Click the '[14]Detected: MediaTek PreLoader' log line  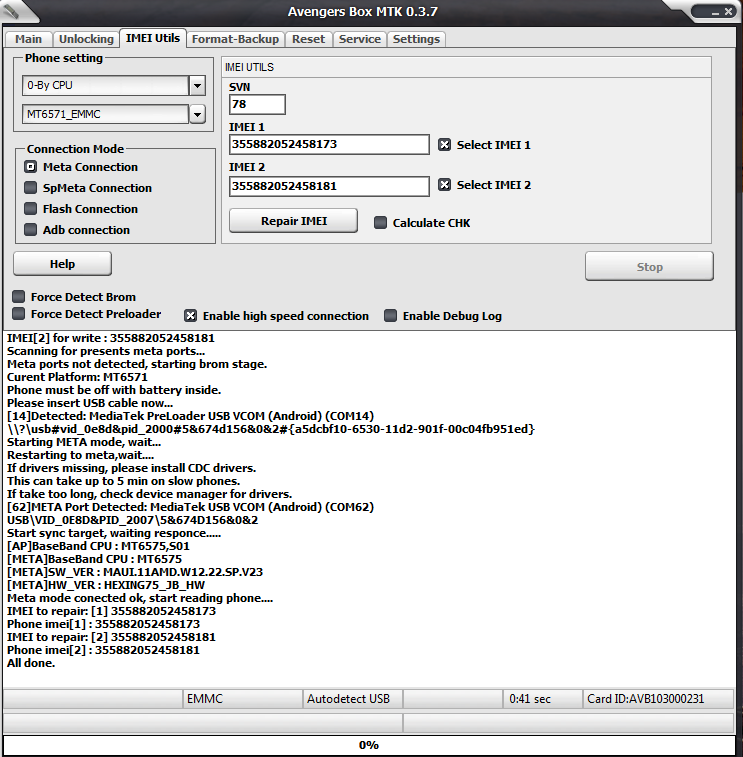tap(191, 416)
